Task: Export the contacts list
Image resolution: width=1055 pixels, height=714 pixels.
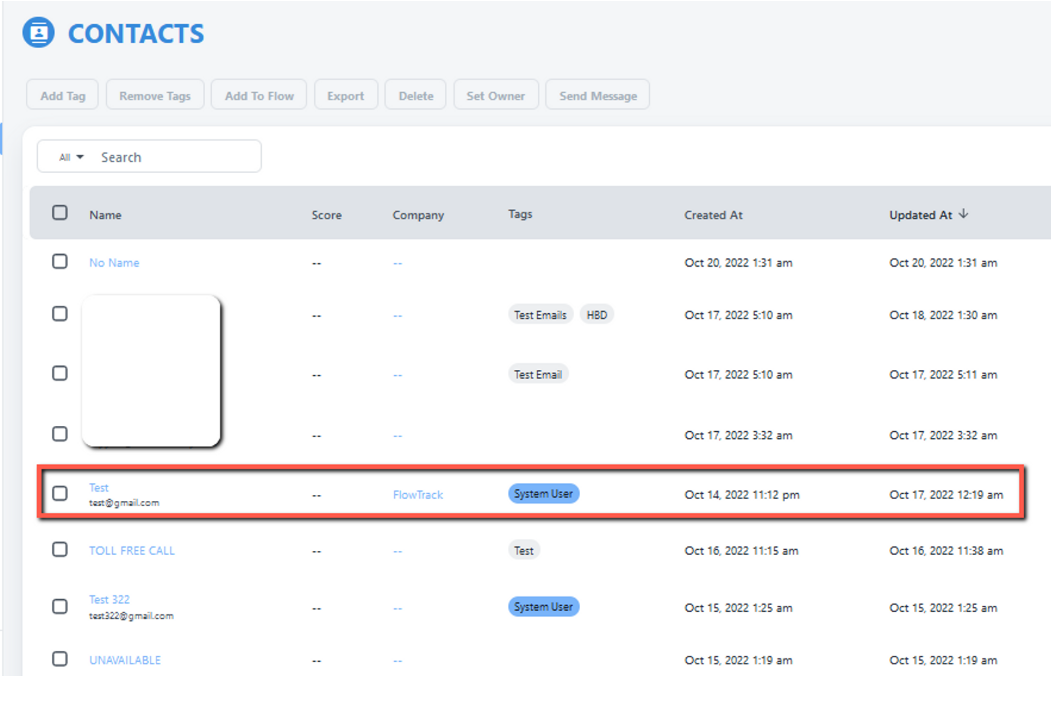Action: (346, 94)
